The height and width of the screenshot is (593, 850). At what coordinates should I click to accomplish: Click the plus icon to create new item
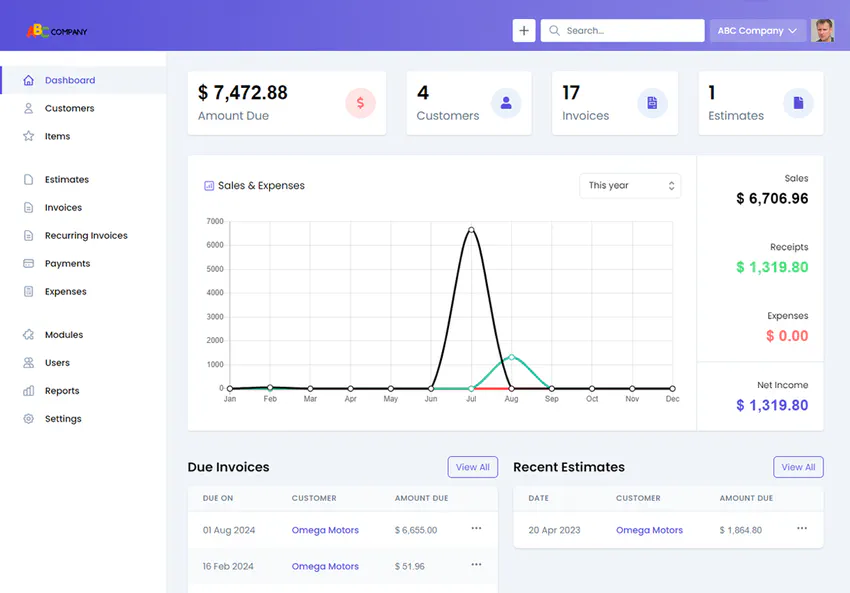click(x=524, y=30)
